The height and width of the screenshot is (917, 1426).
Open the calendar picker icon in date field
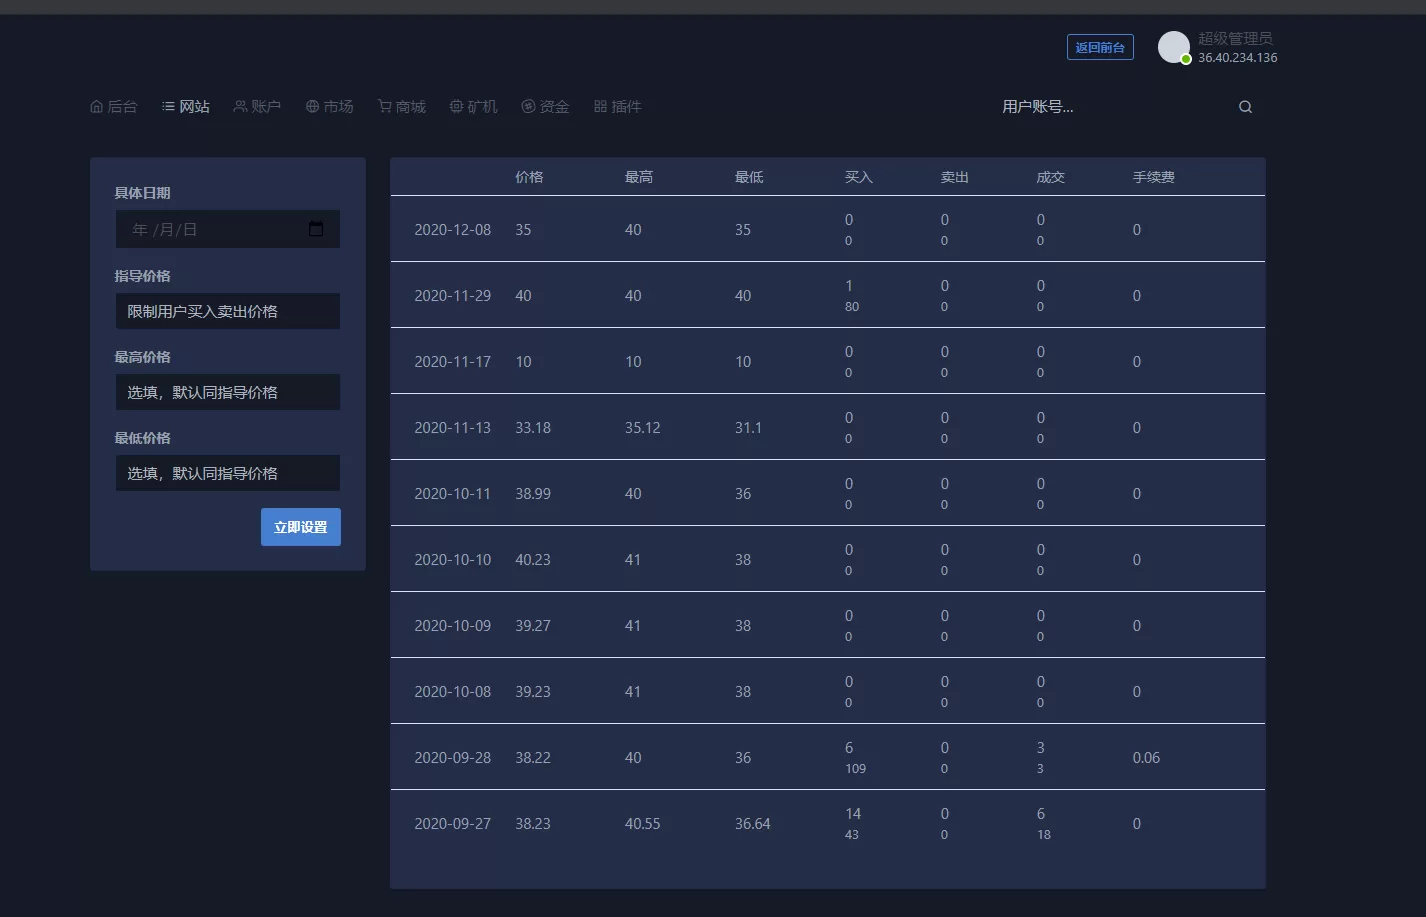pos(316,229)
